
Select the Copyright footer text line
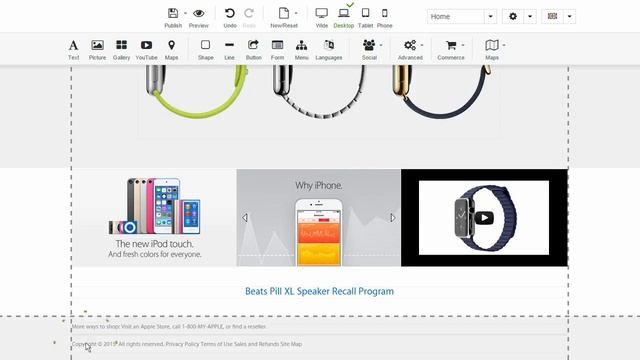tap(187, 344)
